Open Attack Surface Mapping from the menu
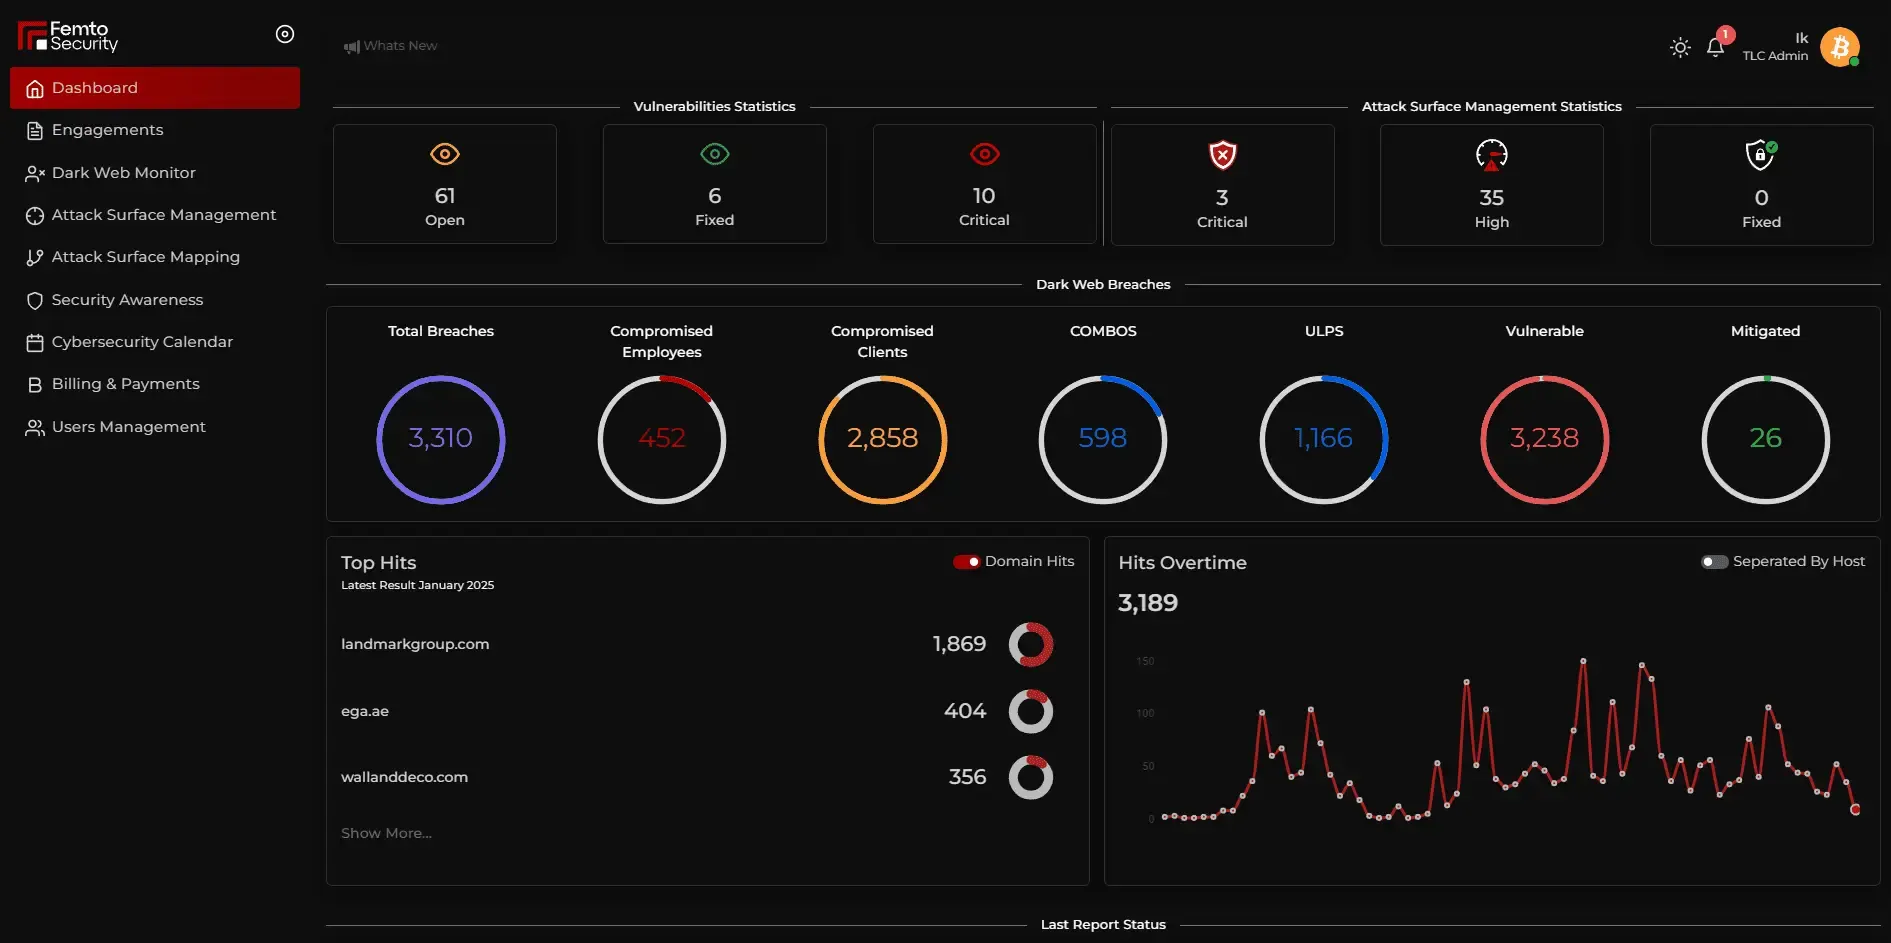This screenshot has height=943, width=1891. pyautogui.click(x=145, y=256)
